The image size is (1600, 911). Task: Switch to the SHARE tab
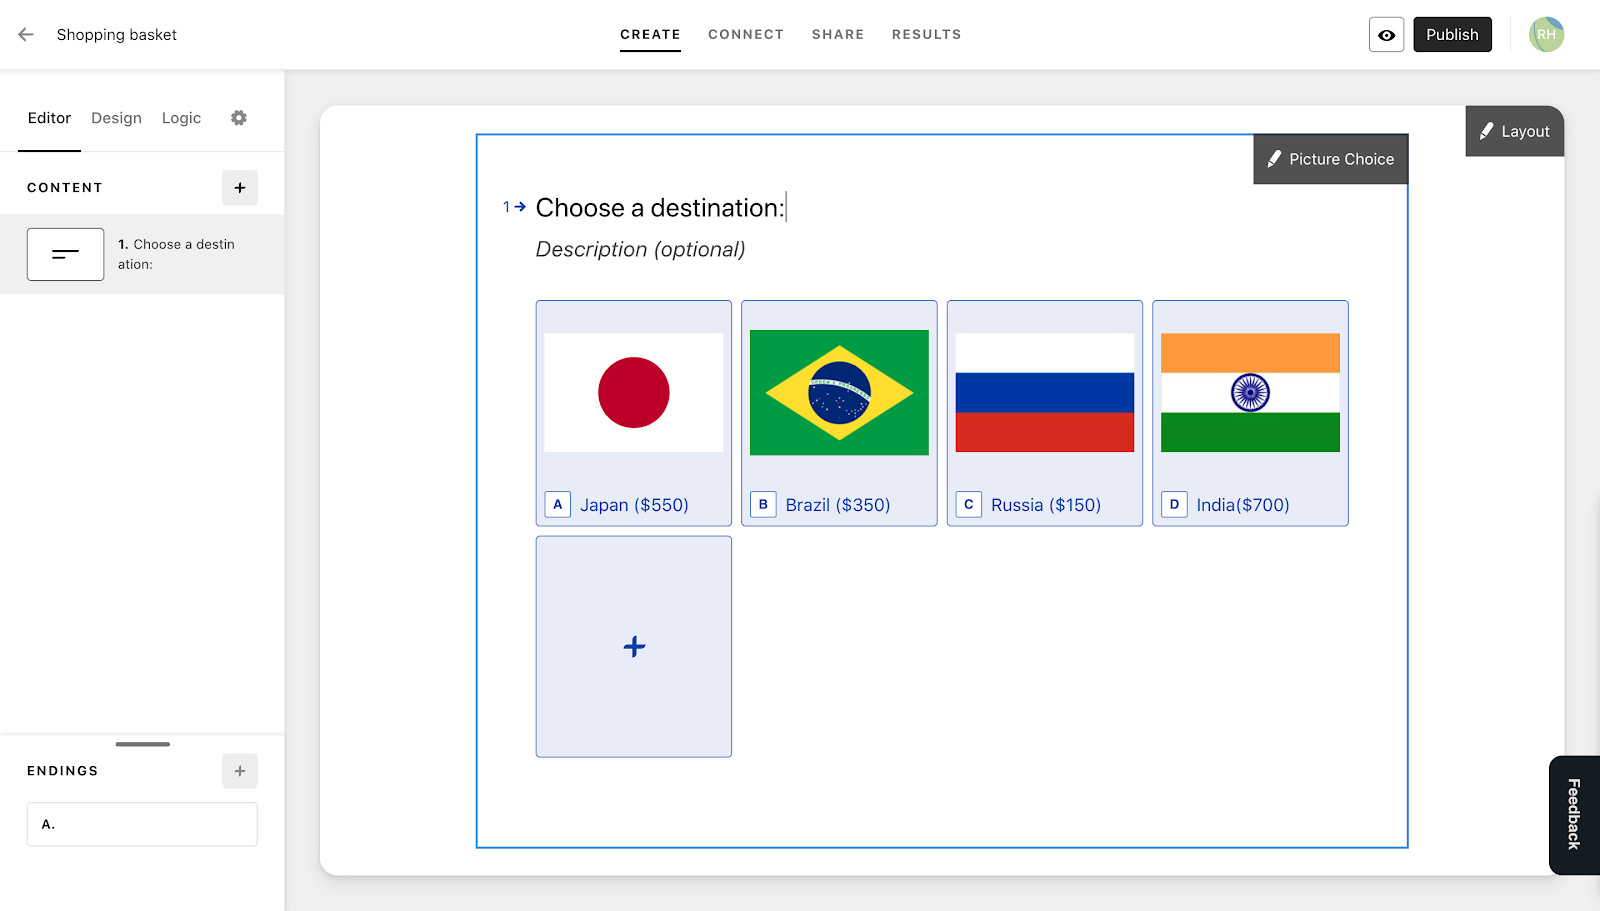[838, 34]
